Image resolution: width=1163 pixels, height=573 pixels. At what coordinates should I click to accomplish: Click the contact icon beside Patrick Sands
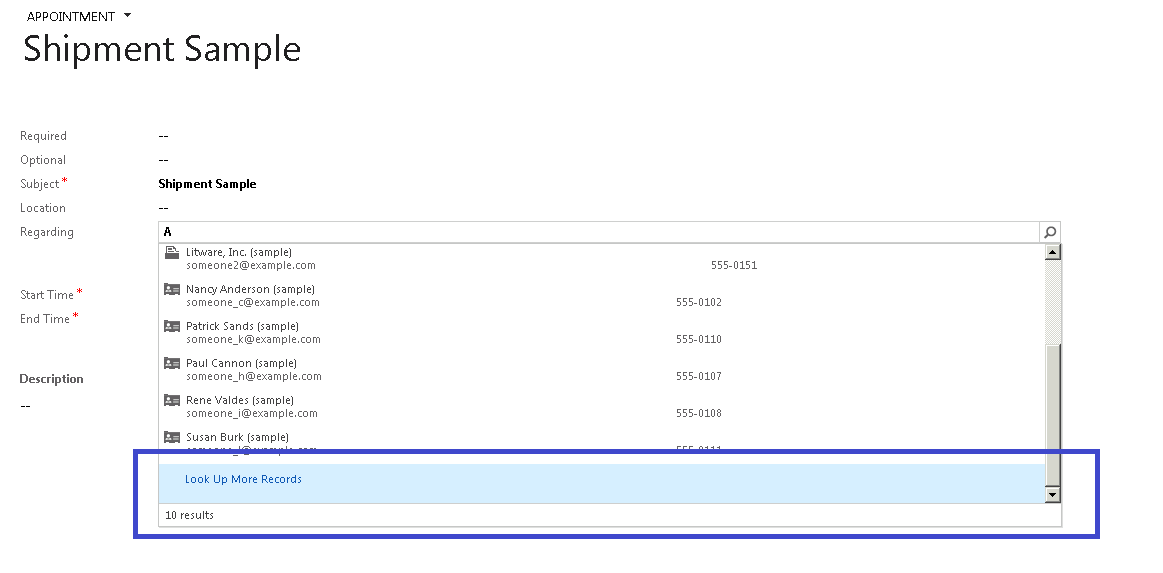172,326
